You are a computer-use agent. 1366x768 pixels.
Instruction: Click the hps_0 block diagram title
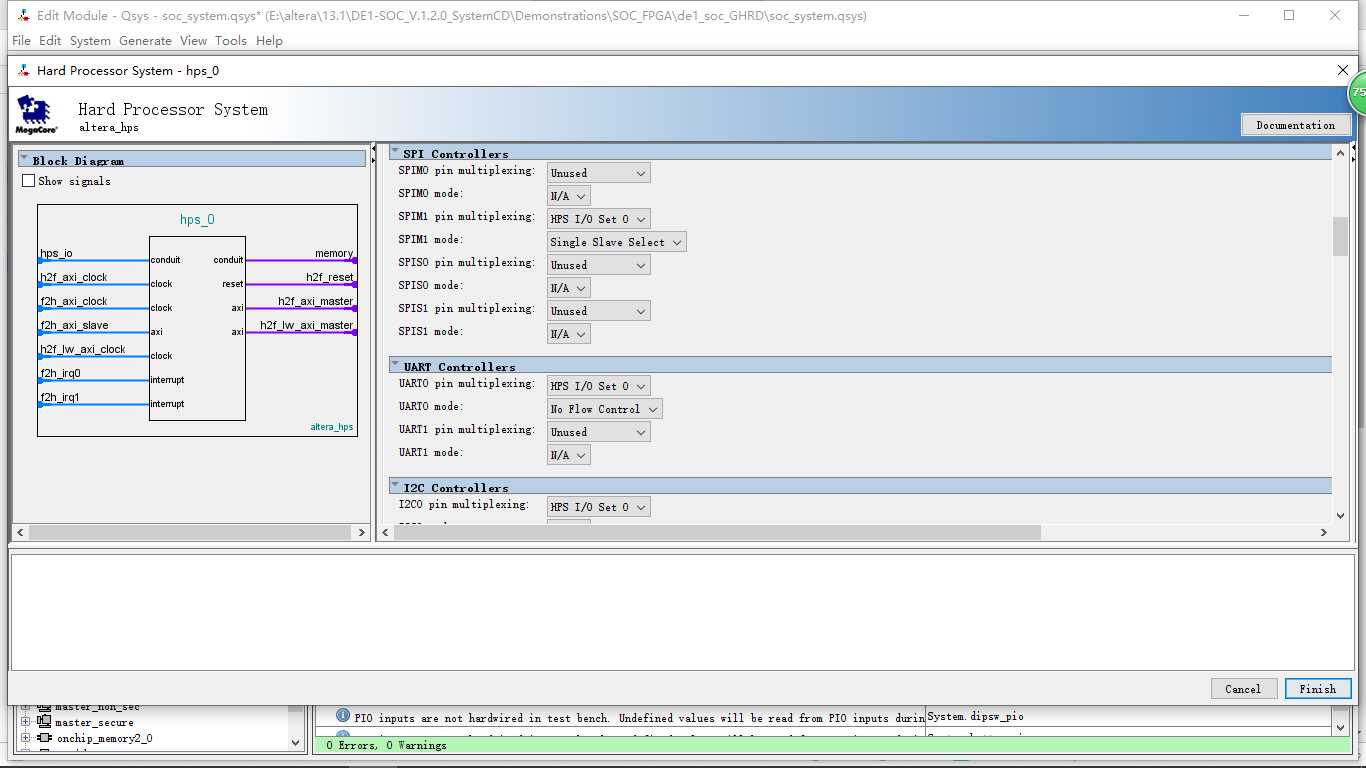coord(197,220)
